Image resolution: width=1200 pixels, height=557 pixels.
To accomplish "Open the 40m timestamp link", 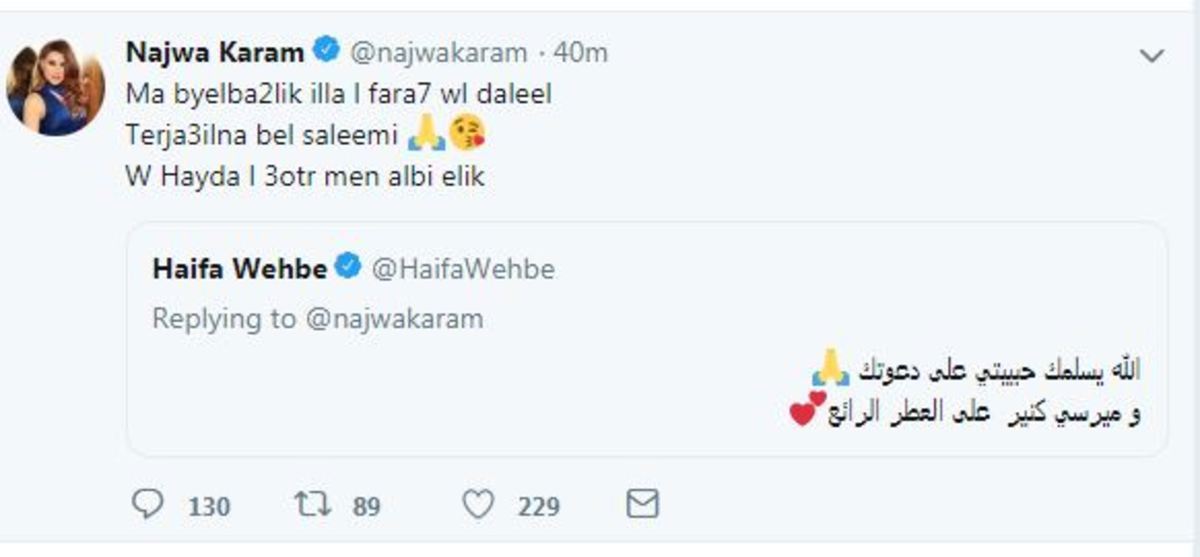I will tap(580, 51).
